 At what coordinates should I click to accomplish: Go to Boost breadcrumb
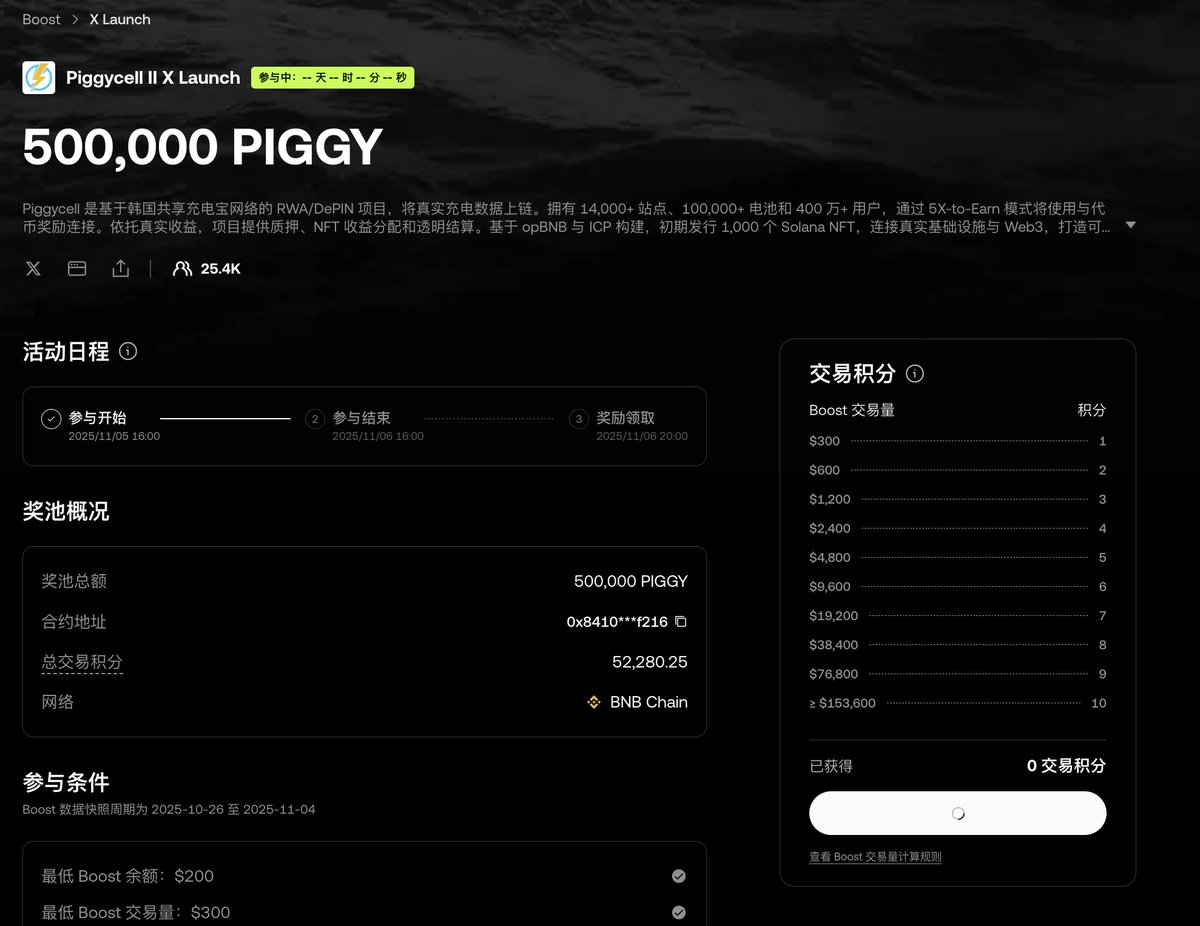[x=41, y=19]
